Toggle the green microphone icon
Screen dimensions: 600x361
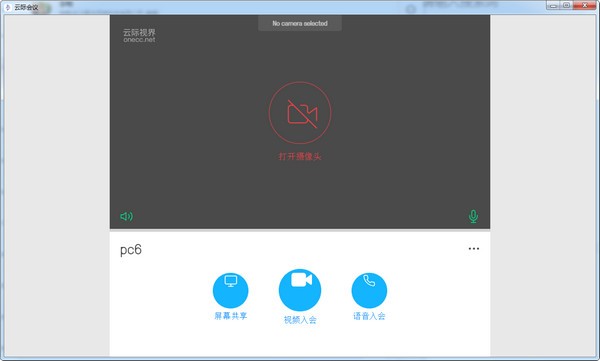(x=473, y=216)
